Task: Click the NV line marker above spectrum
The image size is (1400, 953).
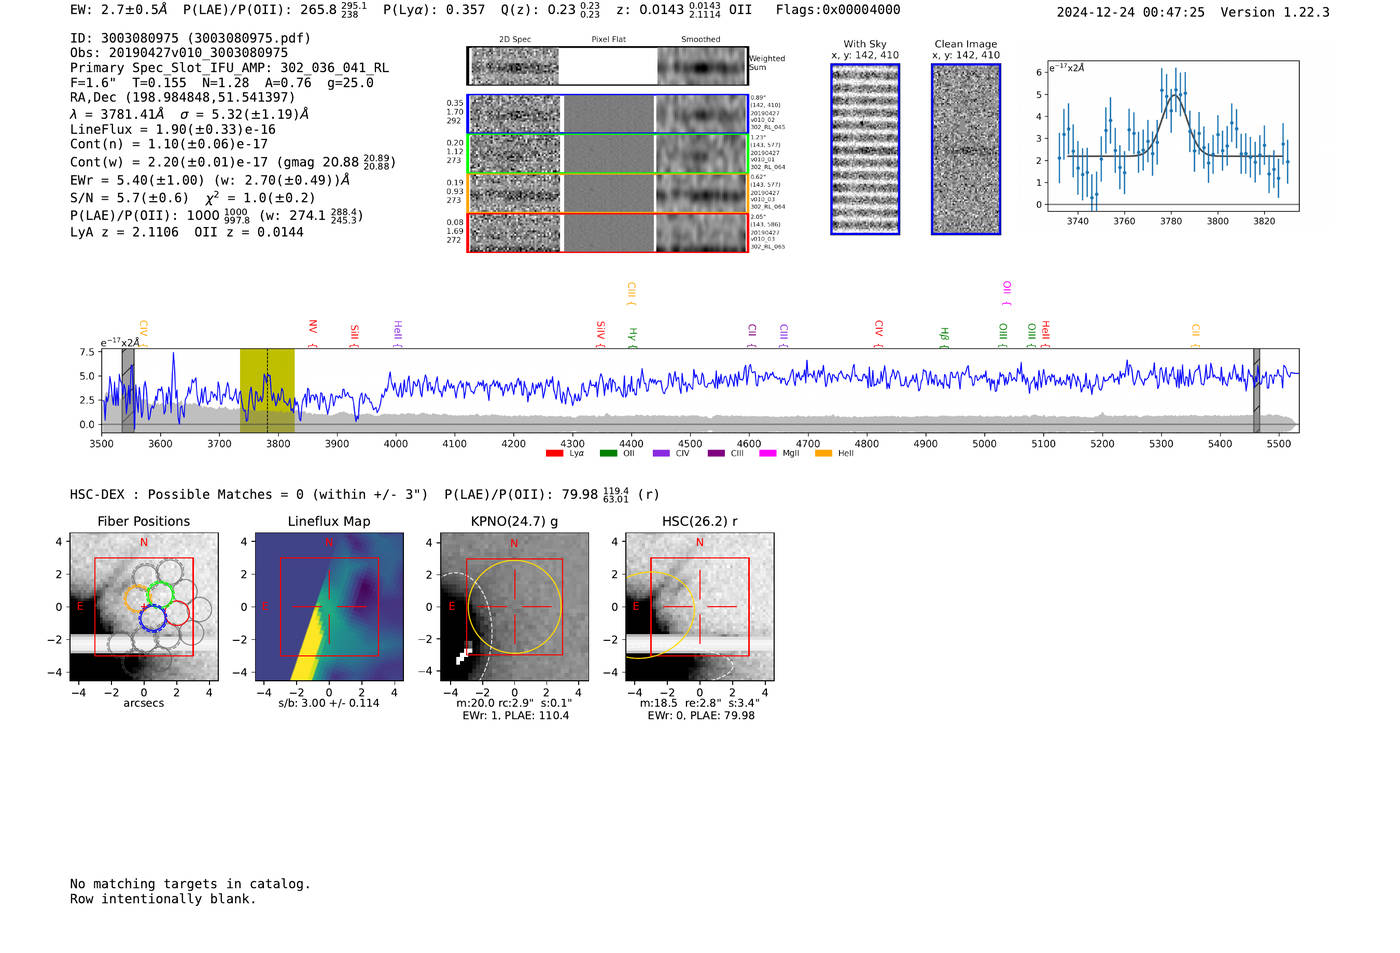Action: coord(313,328)
